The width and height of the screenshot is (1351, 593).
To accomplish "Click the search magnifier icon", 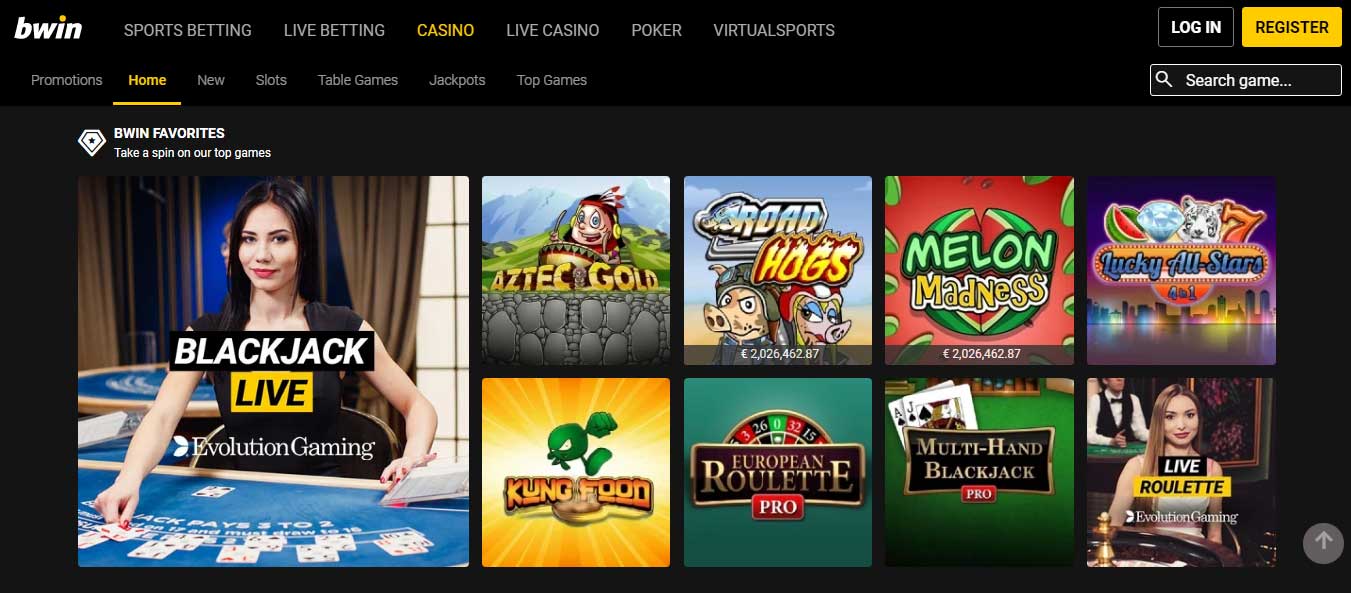I will pyautogui.click(x=1163, y=79).
